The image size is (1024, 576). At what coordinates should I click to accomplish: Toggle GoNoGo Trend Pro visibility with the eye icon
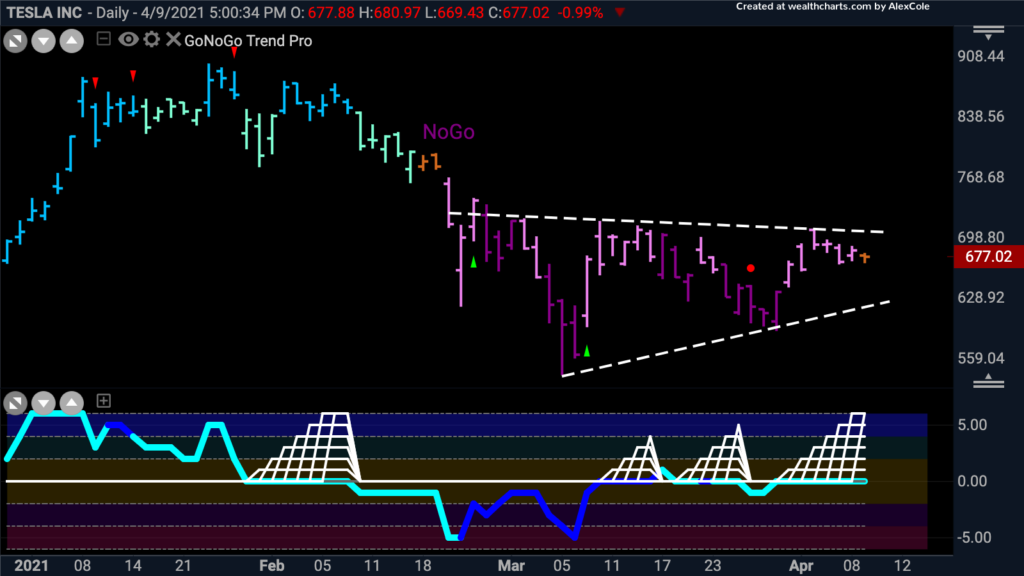point(128,39)
